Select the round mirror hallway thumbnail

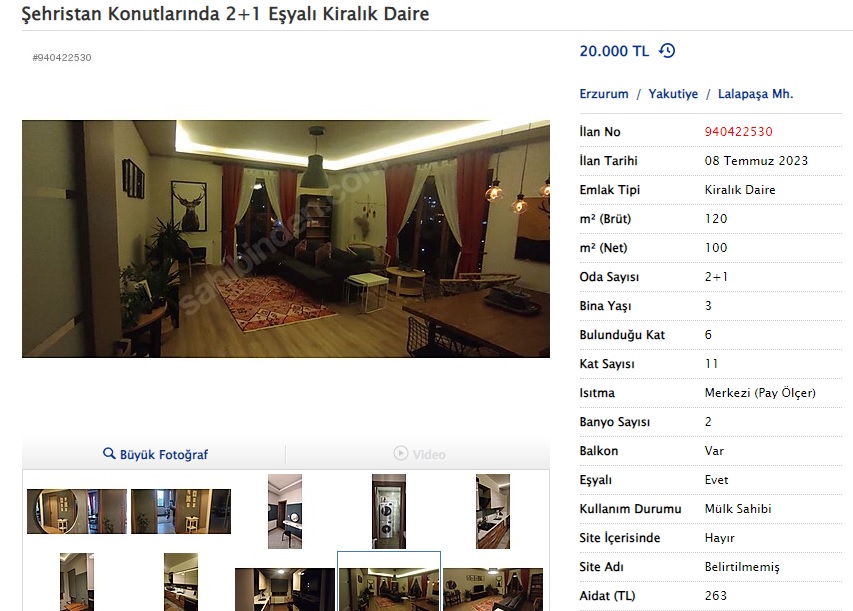[x=77, y=511]
